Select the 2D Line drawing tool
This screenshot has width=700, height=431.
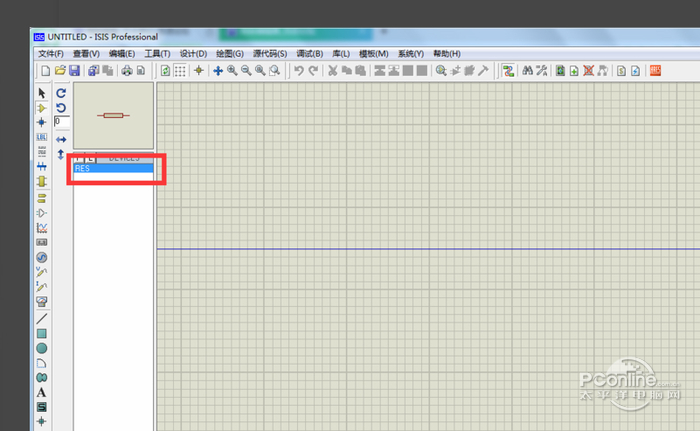42,318
